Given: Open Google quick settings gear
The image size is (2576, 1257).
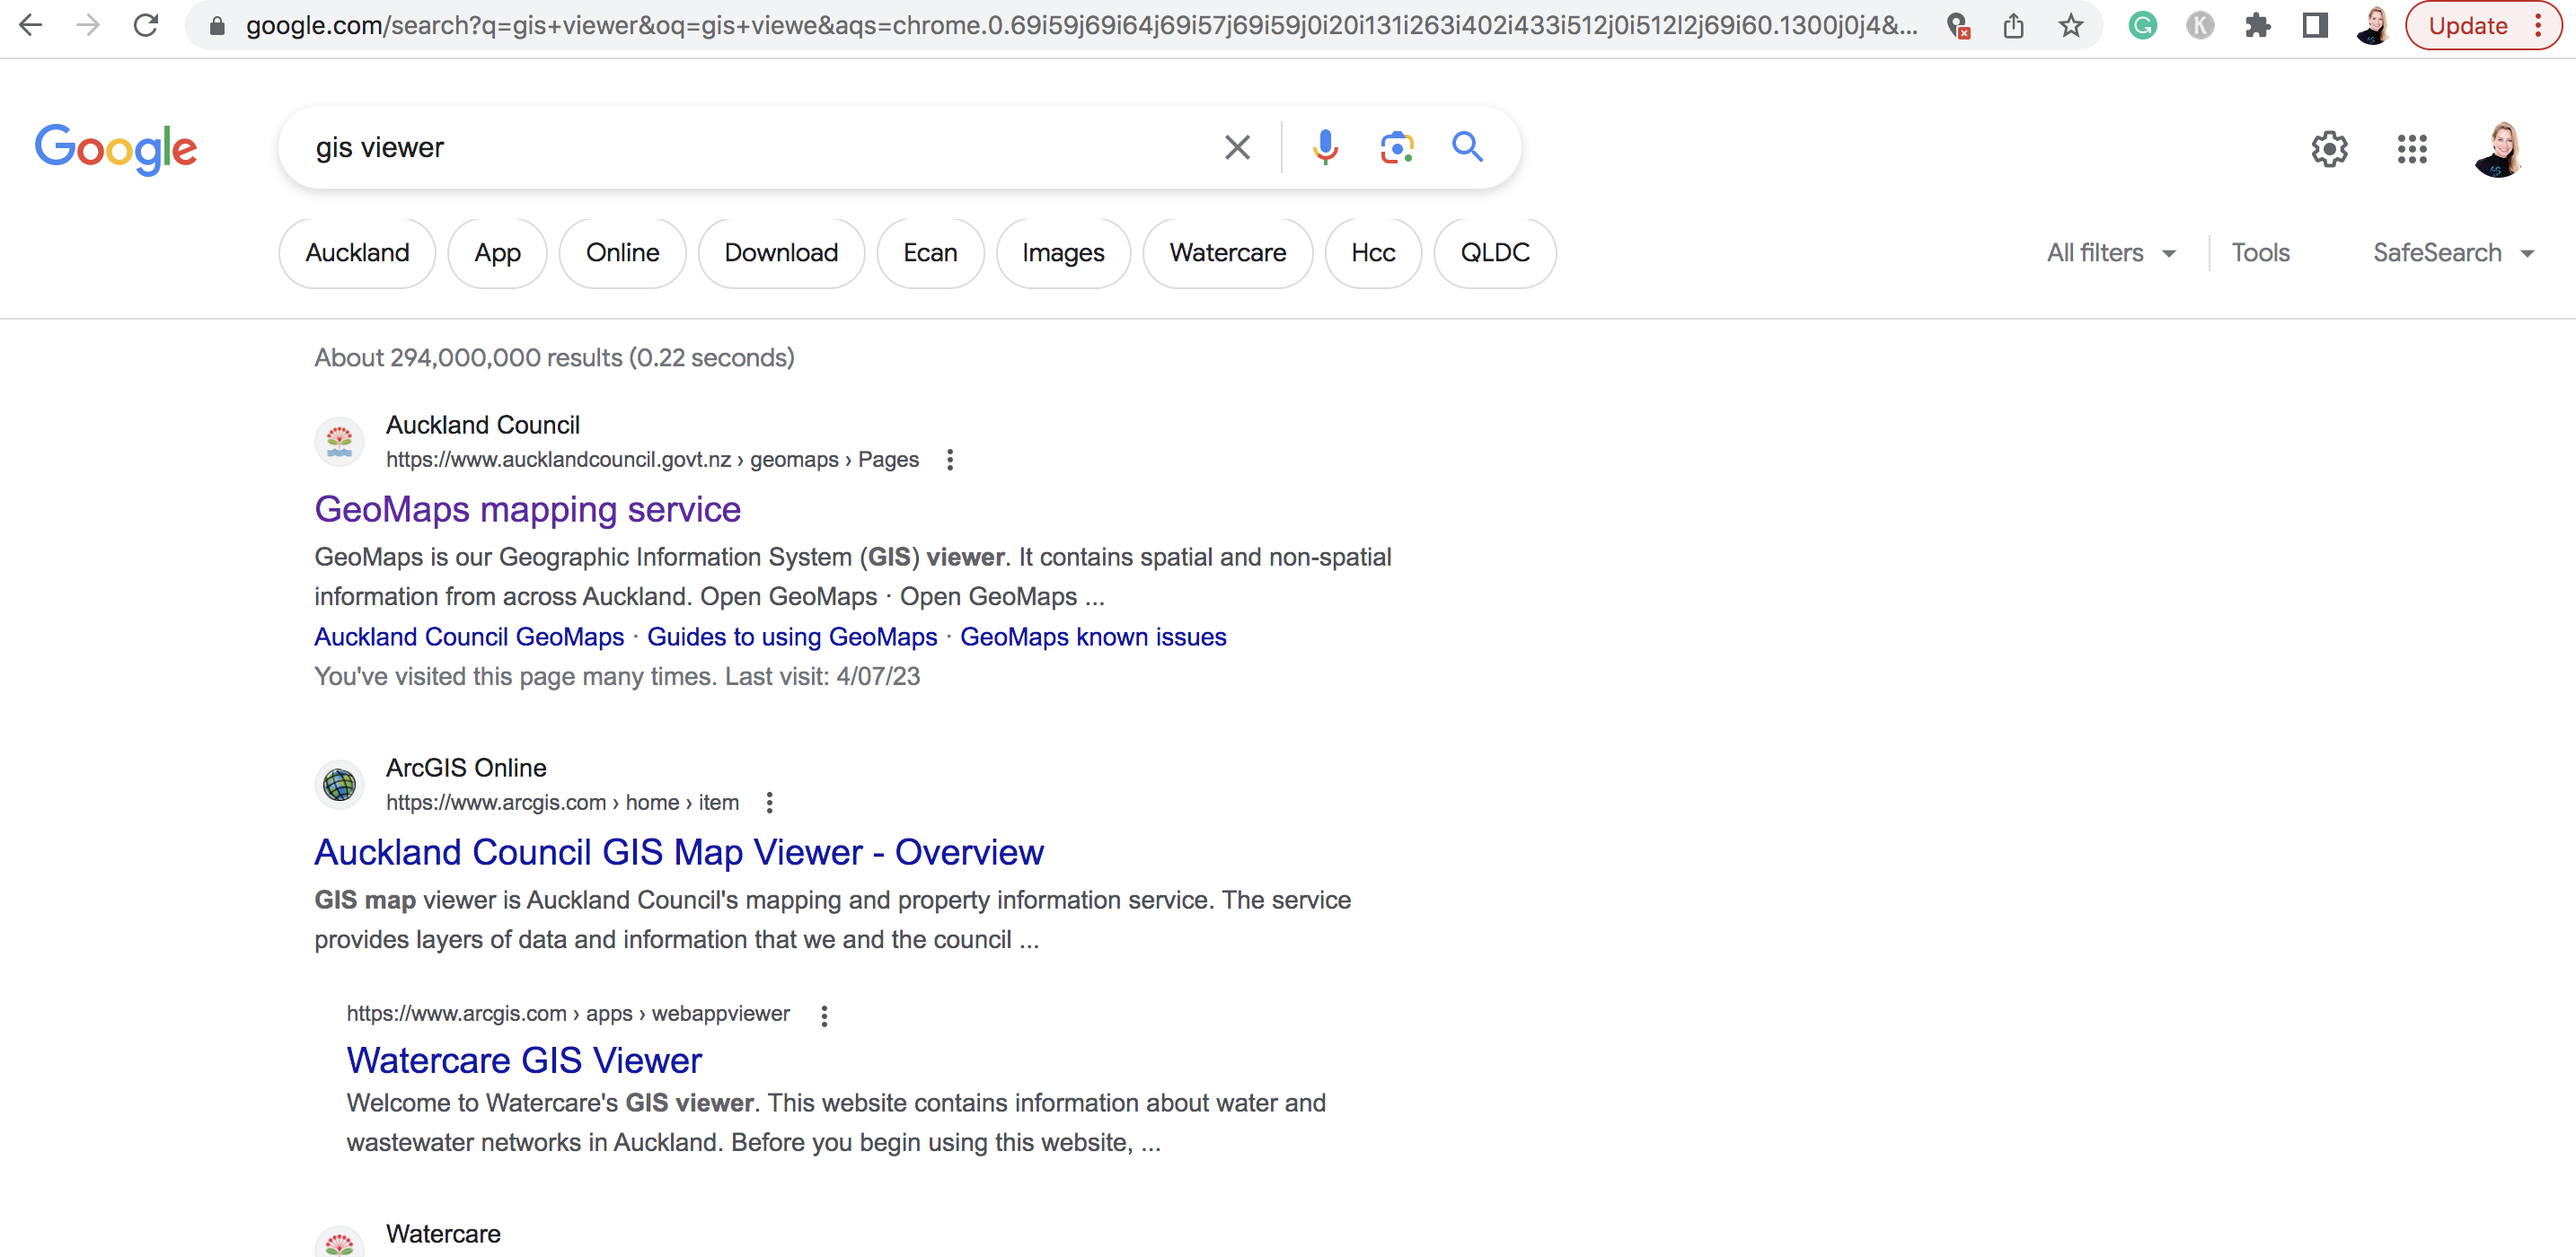Looking at the screenshot, I should click(x=2329, y=149).
